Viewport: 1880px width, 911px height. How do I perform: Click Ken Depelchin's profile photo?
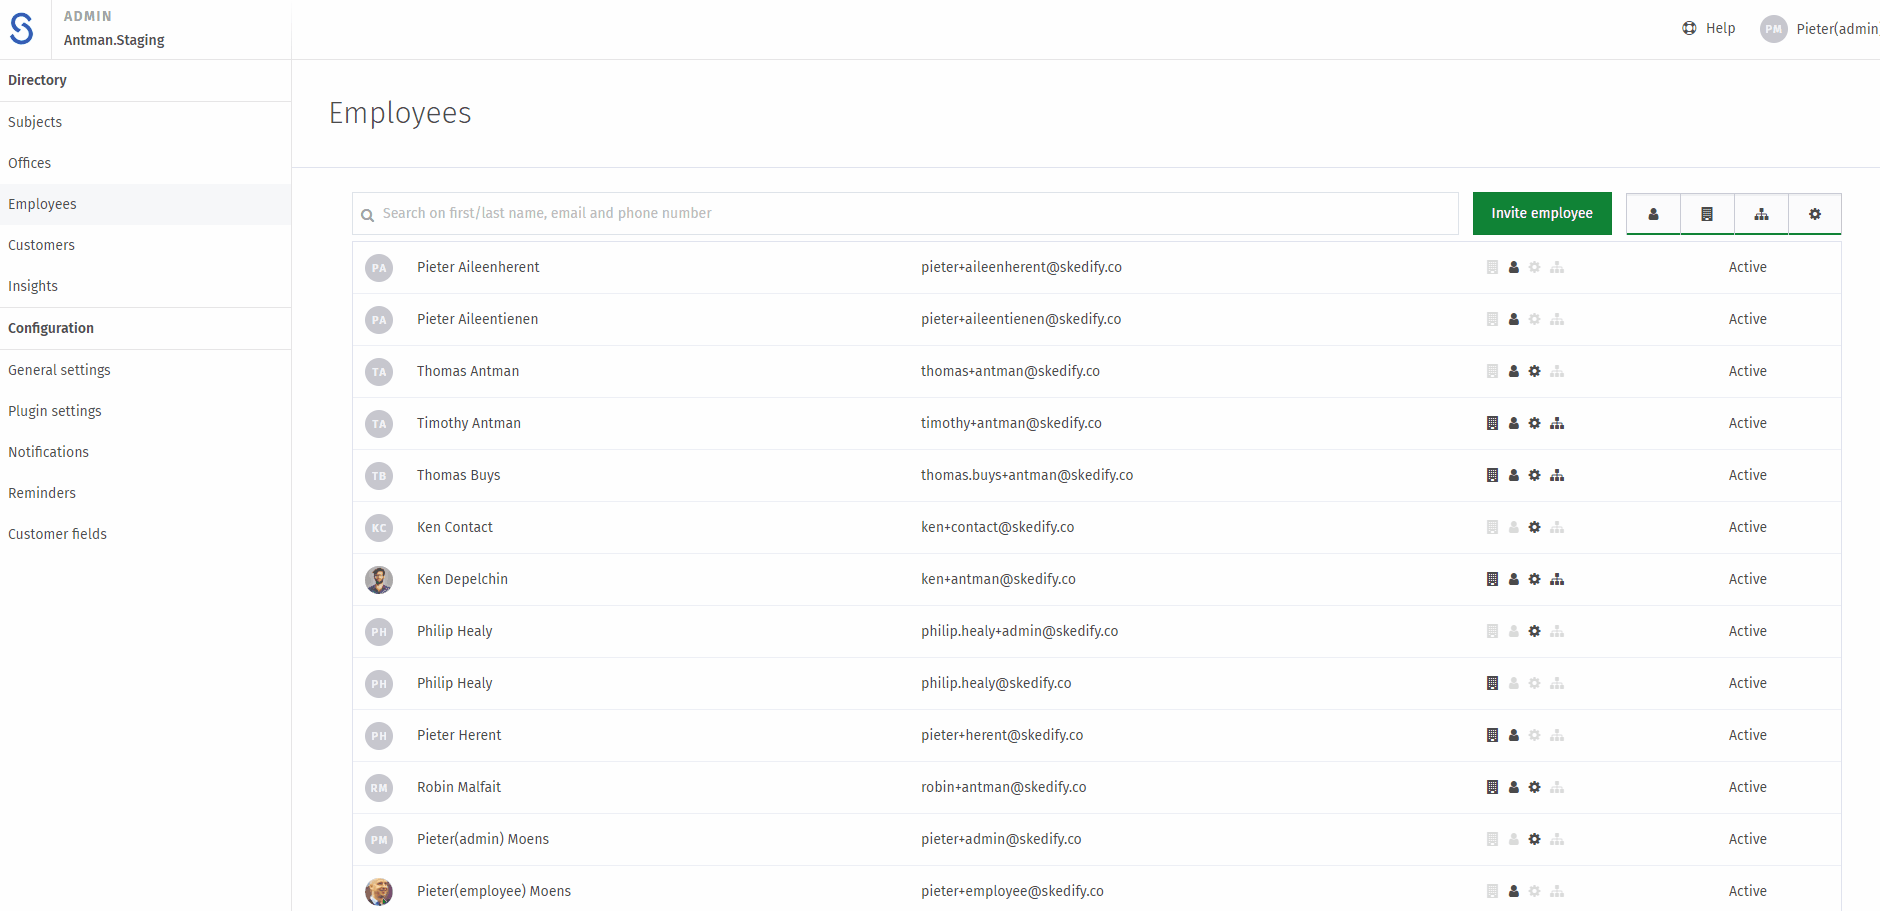coord(379,579)
